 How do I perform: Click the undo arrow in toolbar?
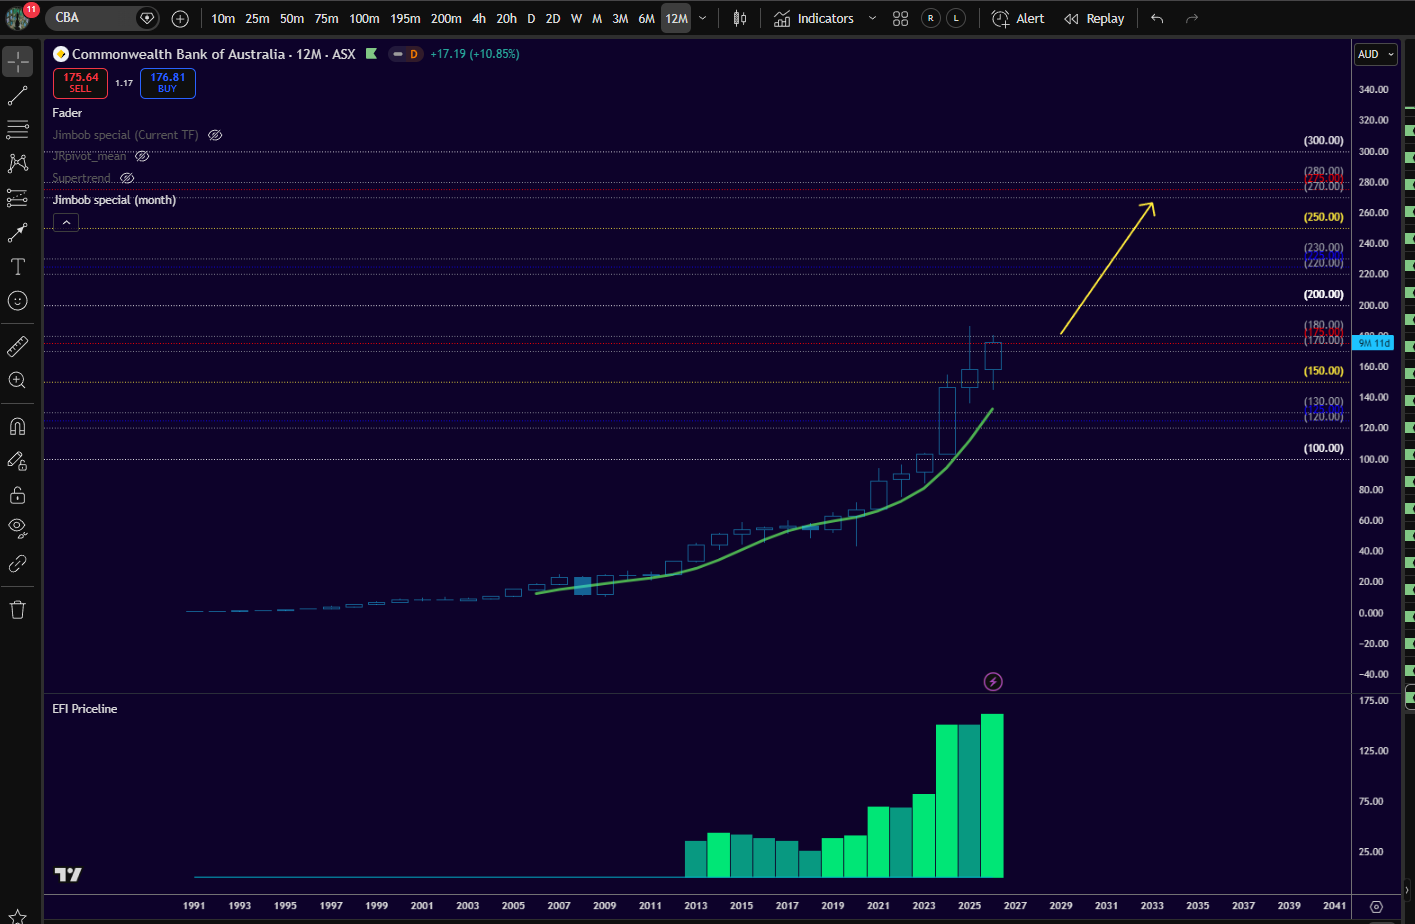(1157, 18)
